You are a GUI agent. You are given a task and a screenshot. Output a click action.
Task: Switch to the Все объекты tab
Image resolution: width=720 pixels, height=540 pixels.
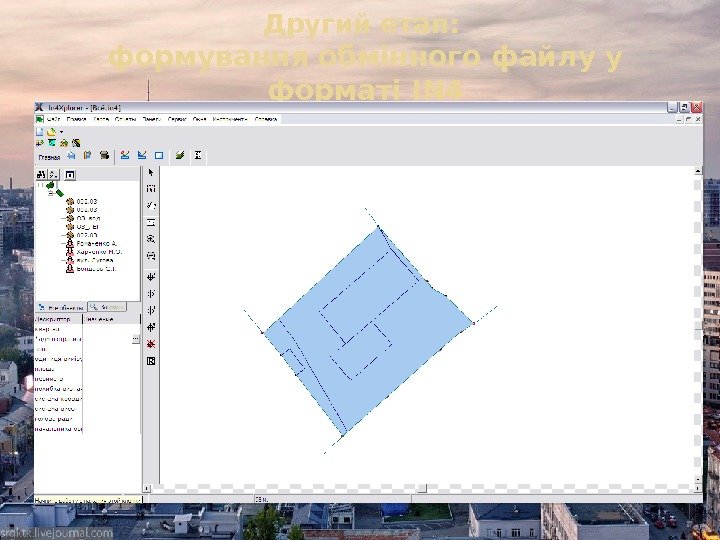coord(61,308)
